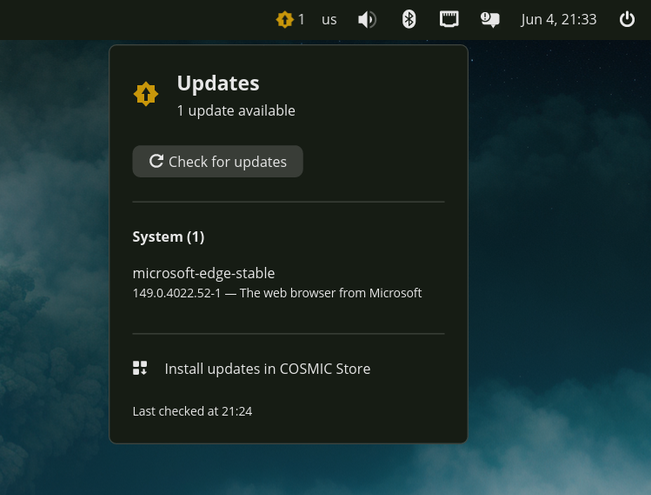Screen dimensions: 651x495
Task: Open the notifications applet
Action: click(490, 20)
